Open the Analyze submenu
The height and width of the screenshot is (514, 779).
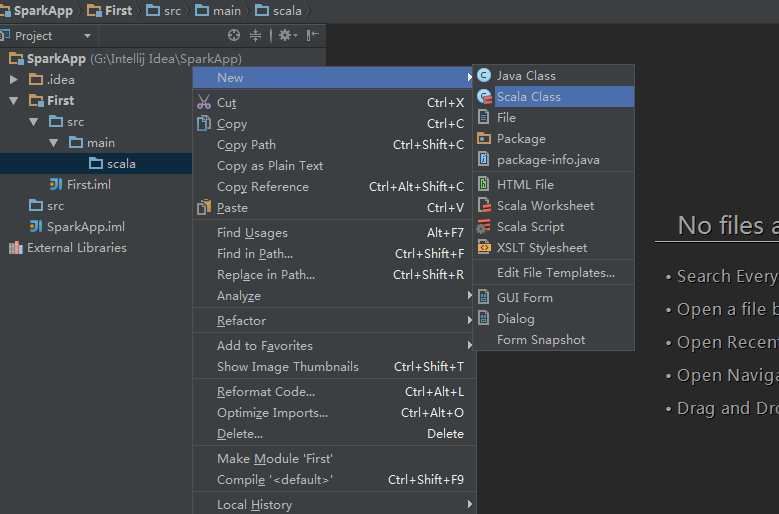(x=469, y=295)
